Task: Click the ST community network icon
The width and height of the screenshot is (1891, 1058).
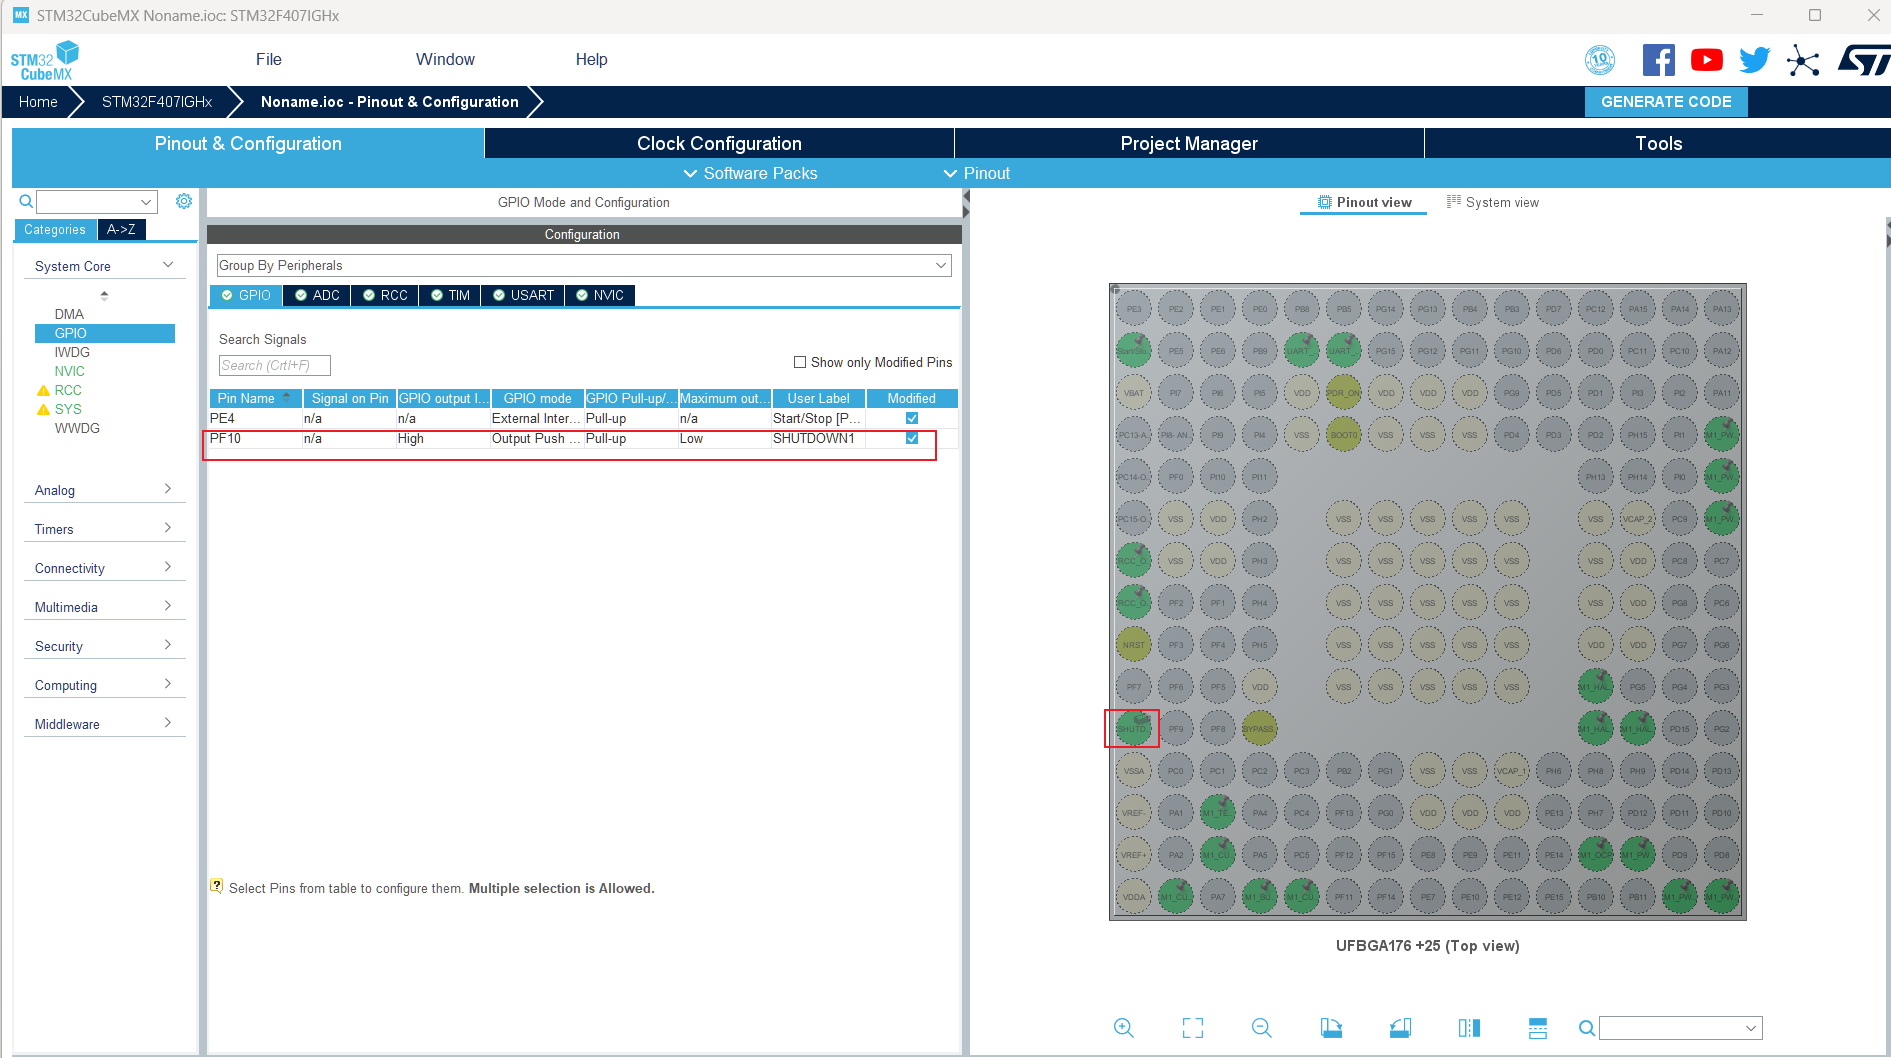Action: coord(1803,60)
